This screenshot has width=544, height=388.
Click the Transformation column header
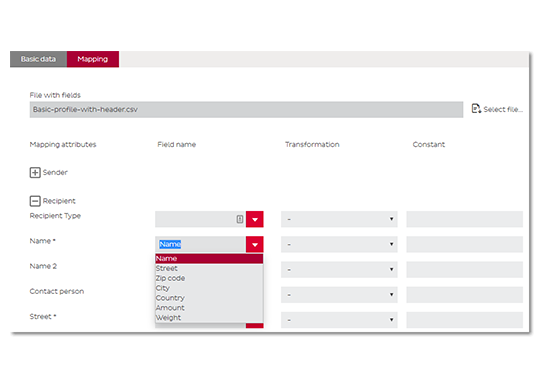312,144
